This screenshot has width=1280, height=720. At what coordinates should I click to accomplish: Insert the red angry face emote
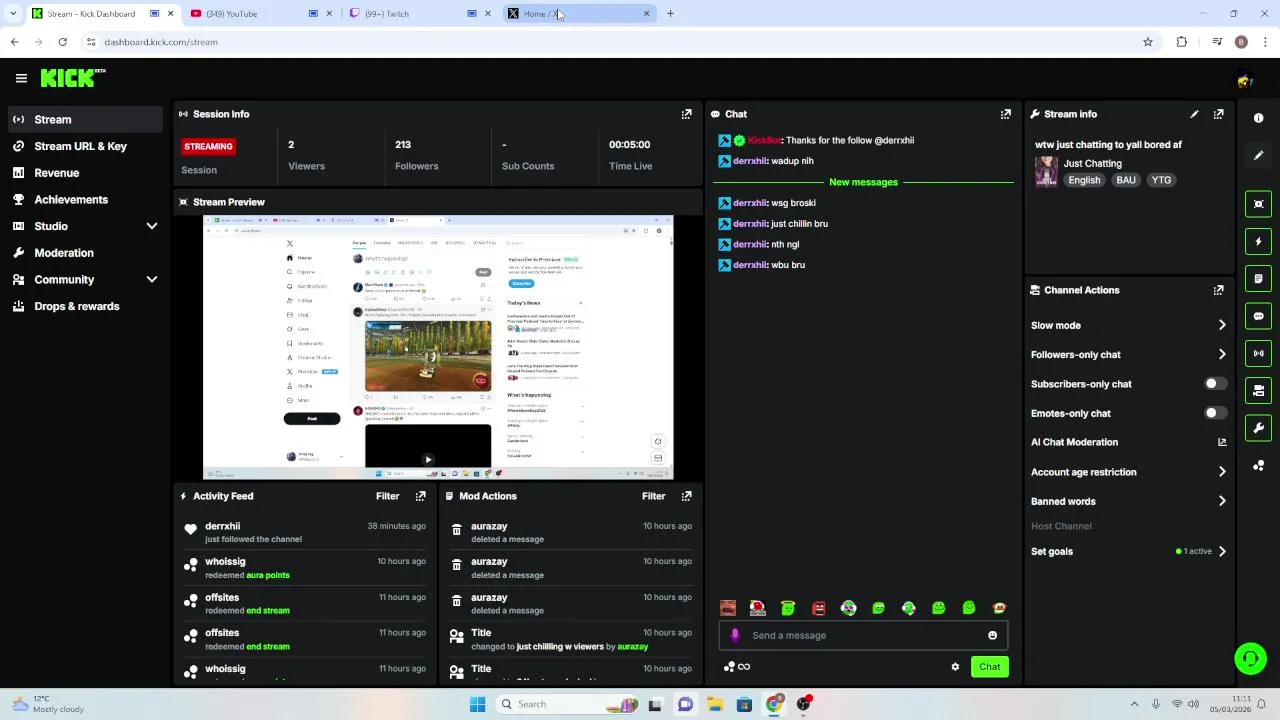[x=818, y=608]
